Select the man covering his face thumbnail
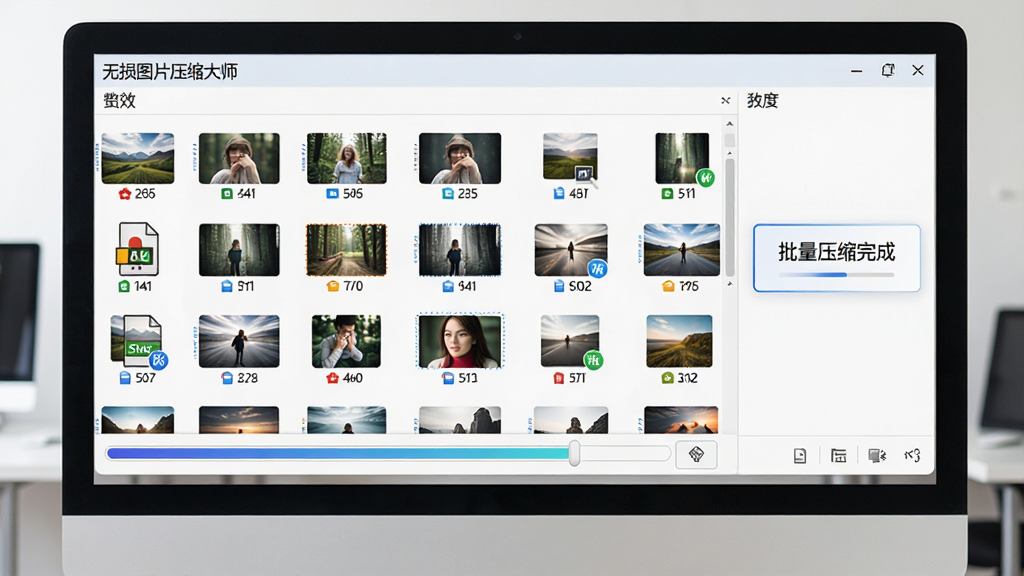Viewport: 1024px width, 576px height. point(346,341)
